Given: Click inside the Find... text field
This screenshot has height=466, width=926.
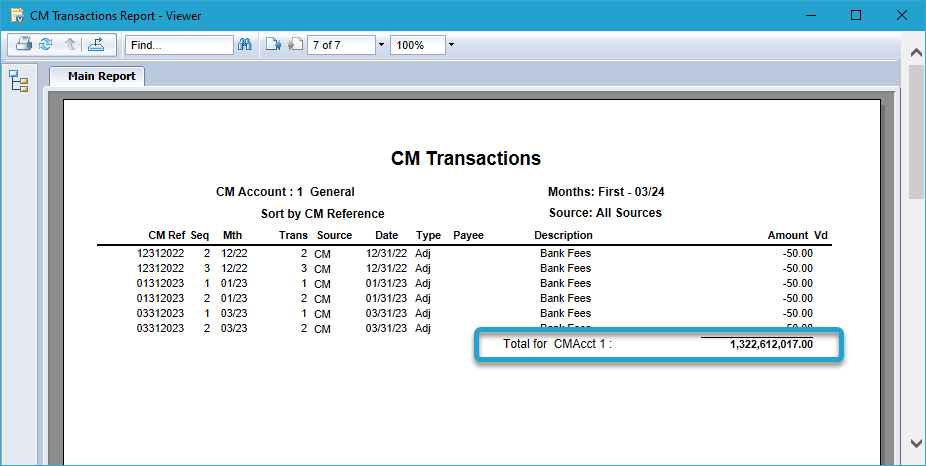Looking at the screenshot, I should click(x=180, y=45).
